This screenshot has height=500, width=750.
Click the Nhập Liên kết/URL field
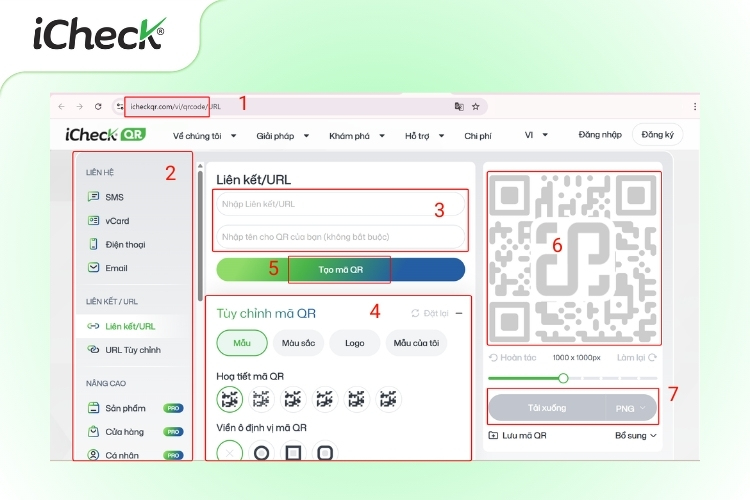click(341, 204)
